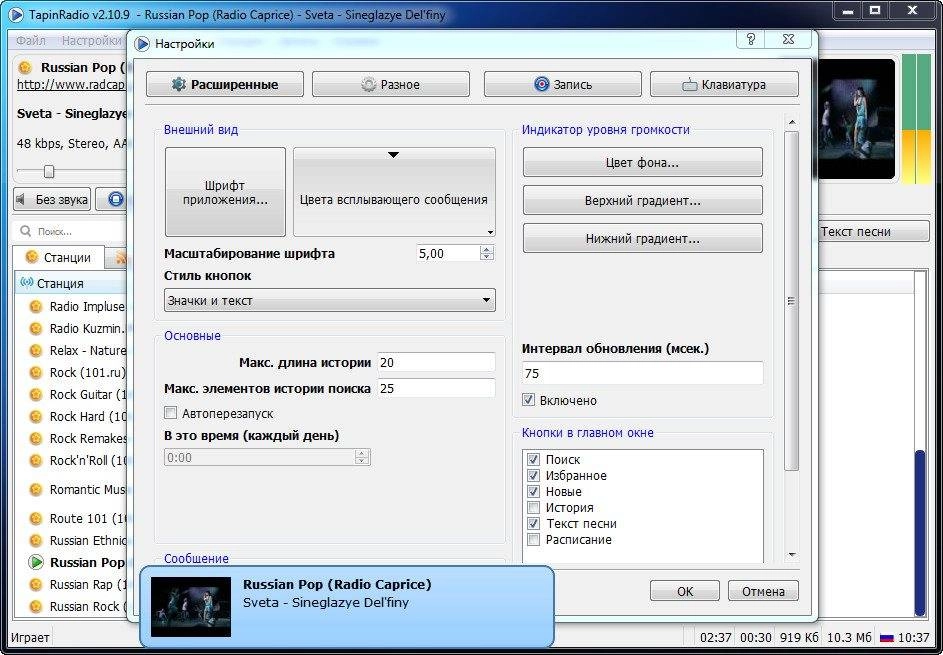This screenshot has width=943, height=655.
Task: Select Russian Rap station
Action: (x=88, y=585)
